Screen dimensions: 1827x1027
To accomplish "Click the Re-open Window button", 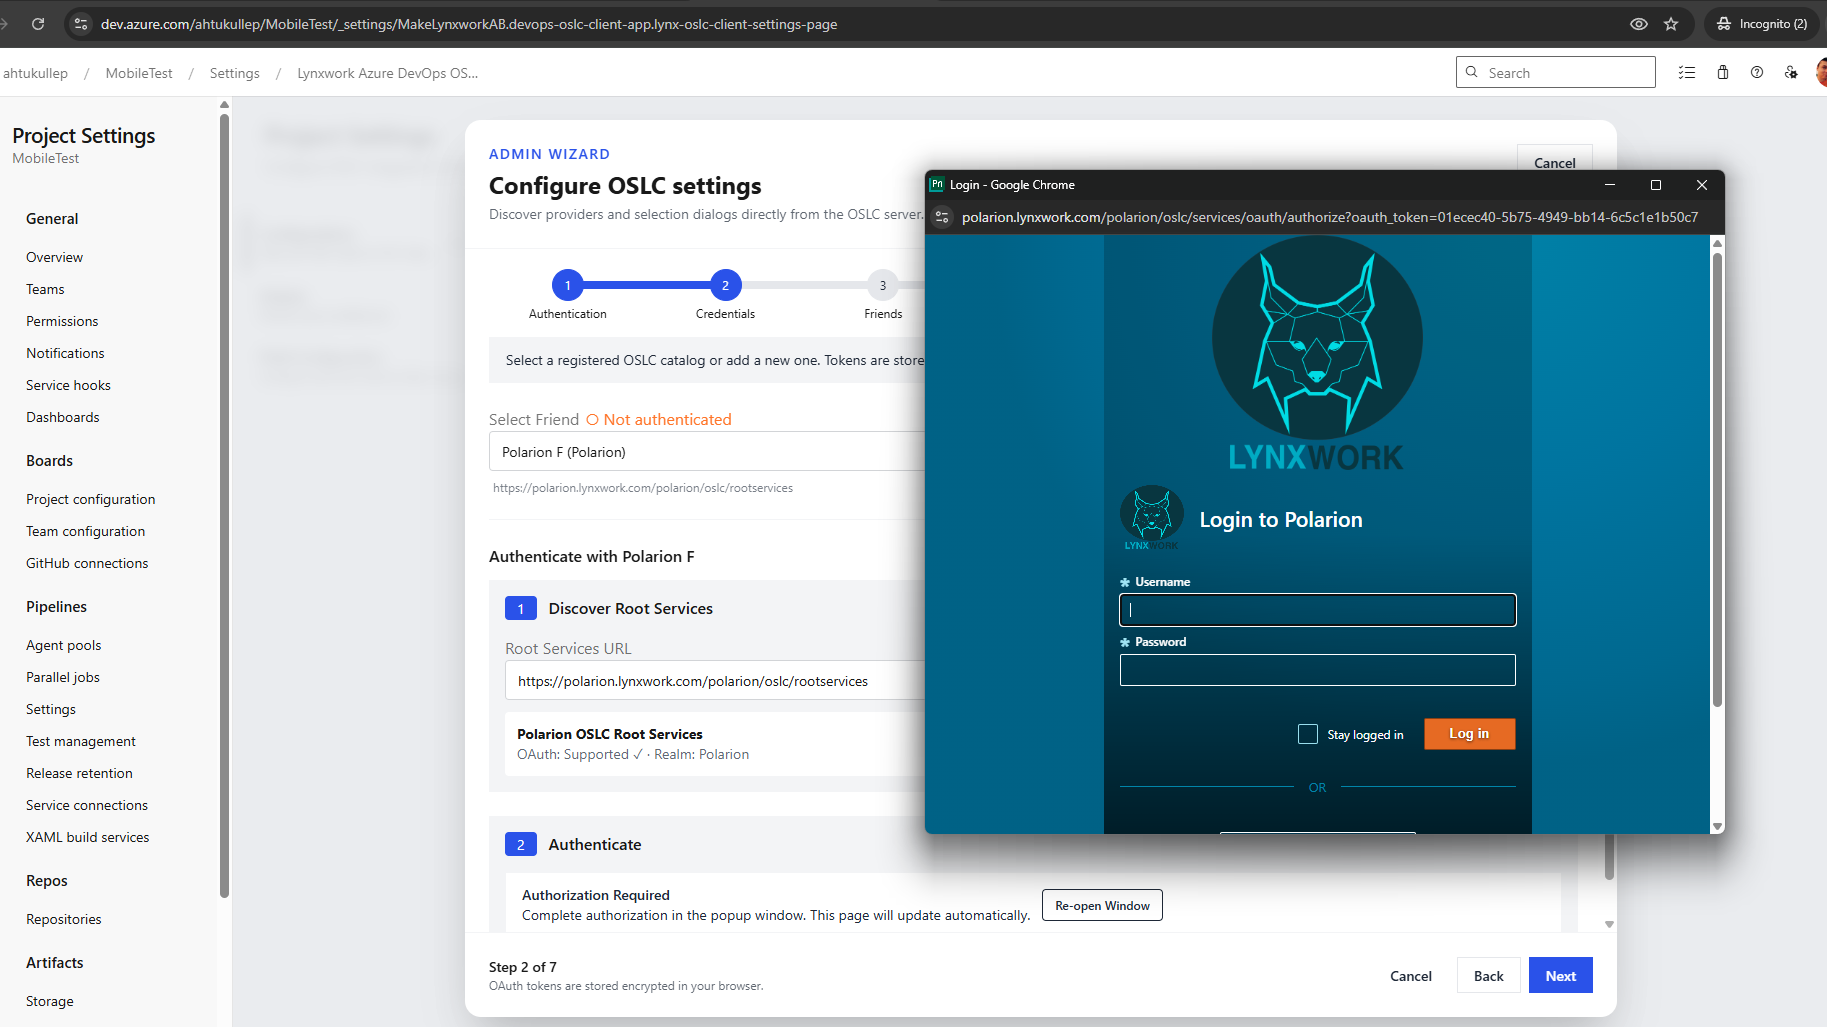I will coord(1102,905).
